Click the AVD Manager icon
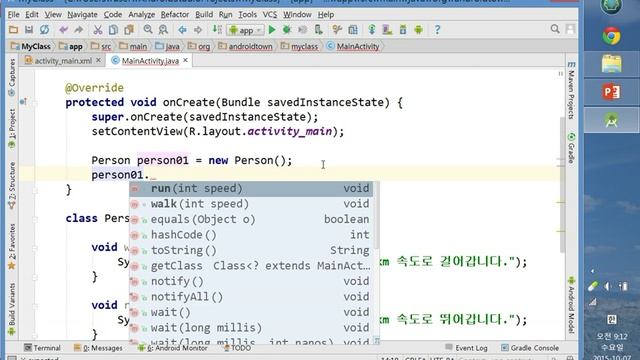The image size is (640, 360). [x=387, y=30]
